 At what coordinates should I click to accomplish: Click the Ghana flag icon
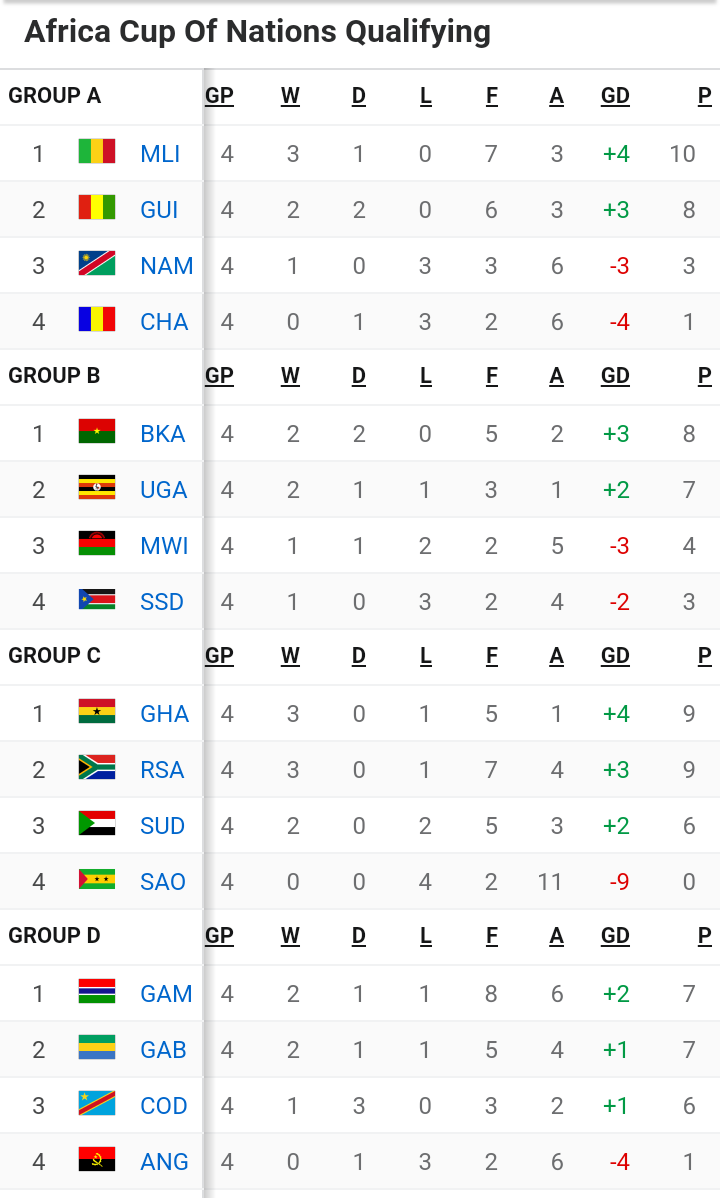[x=97, y=712]
